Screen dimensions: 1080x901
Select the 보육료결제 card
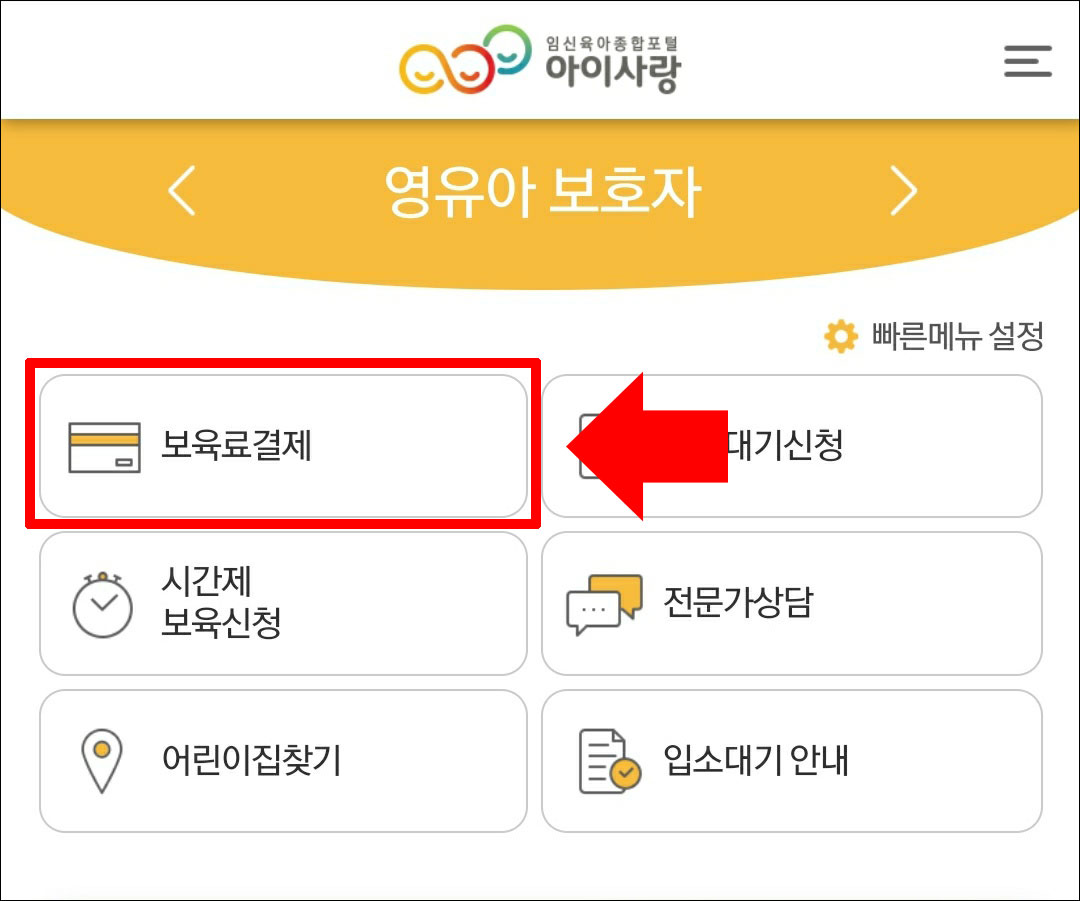pos(283,445)
